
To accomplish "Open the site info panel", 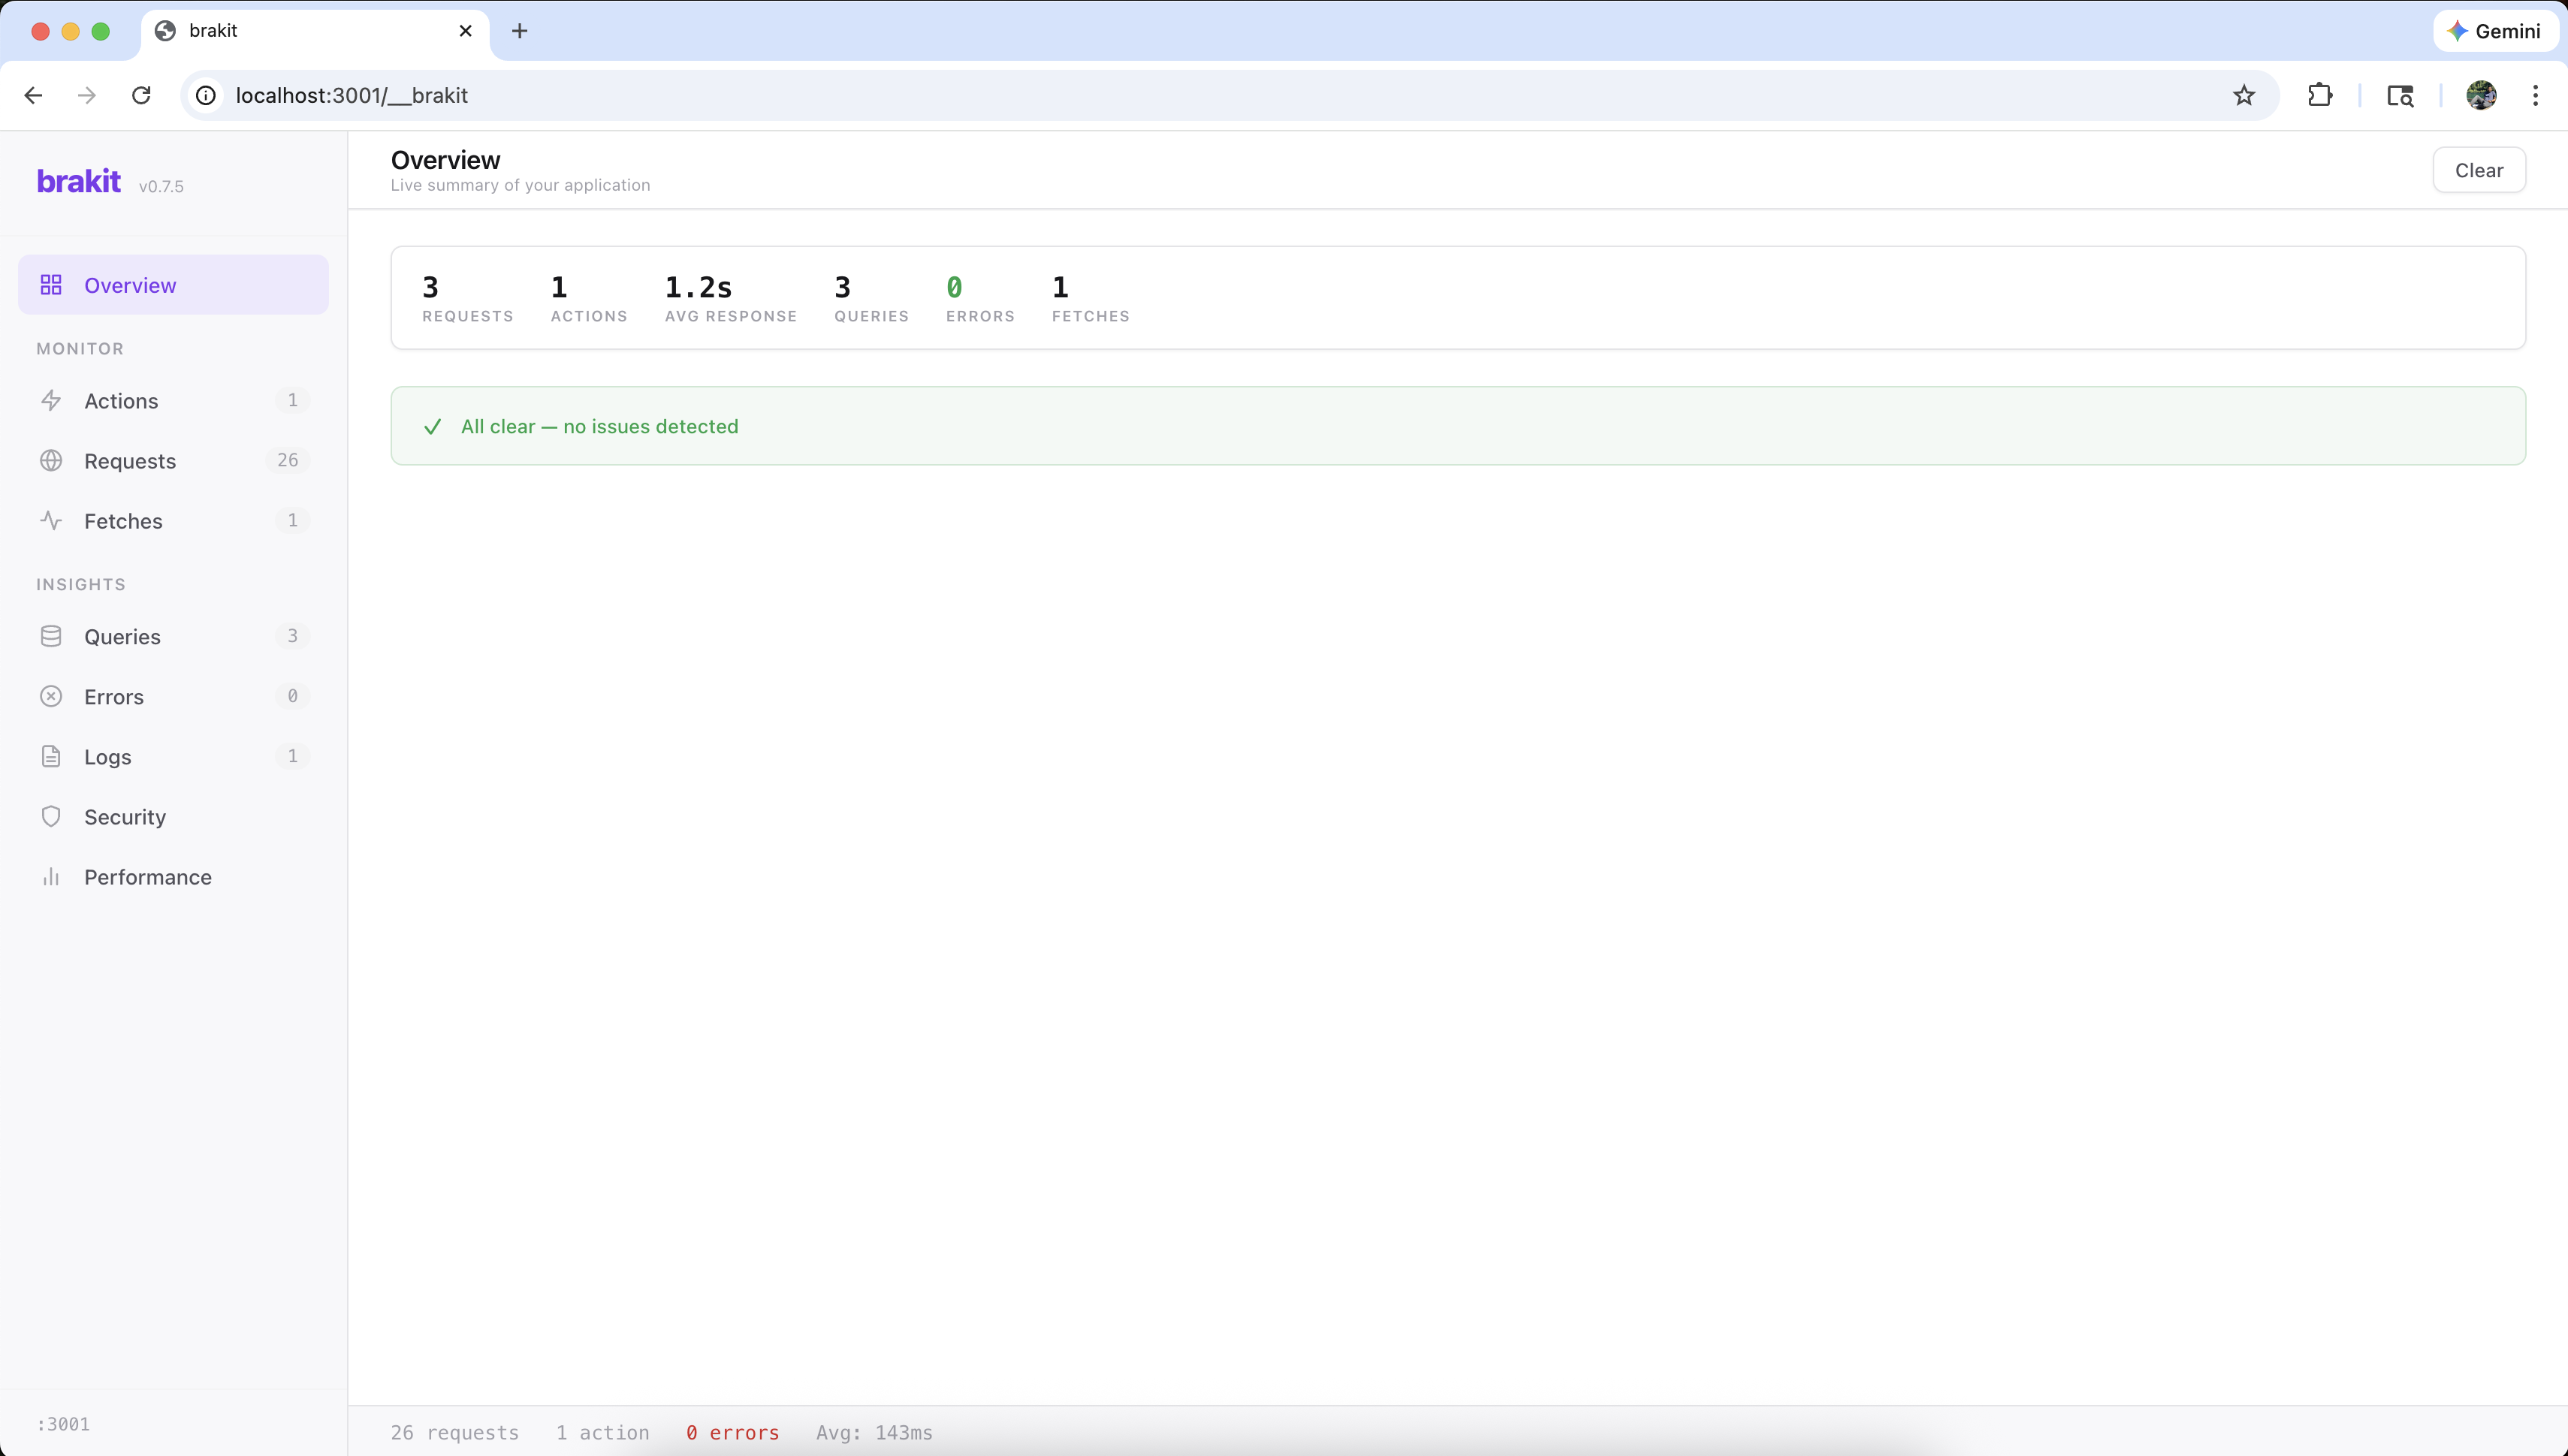I will coord(205,95).
